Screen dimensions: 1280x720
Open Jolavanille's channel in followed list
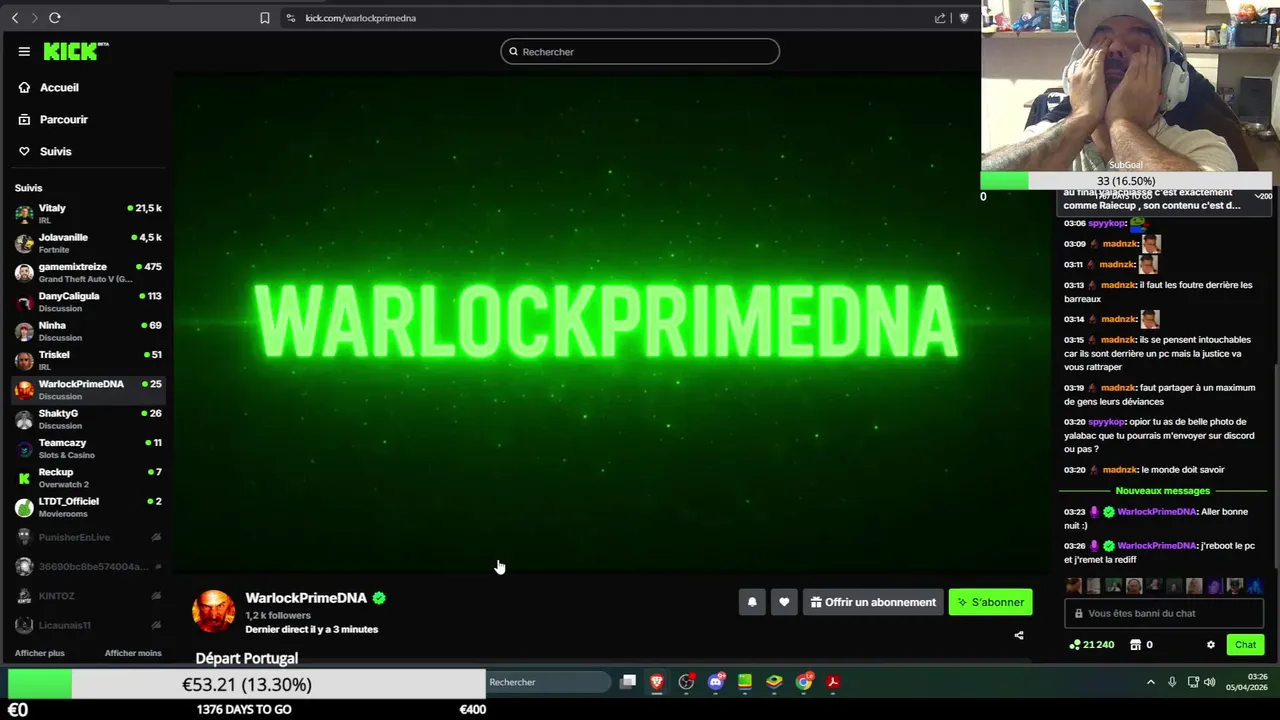(88, 243)
